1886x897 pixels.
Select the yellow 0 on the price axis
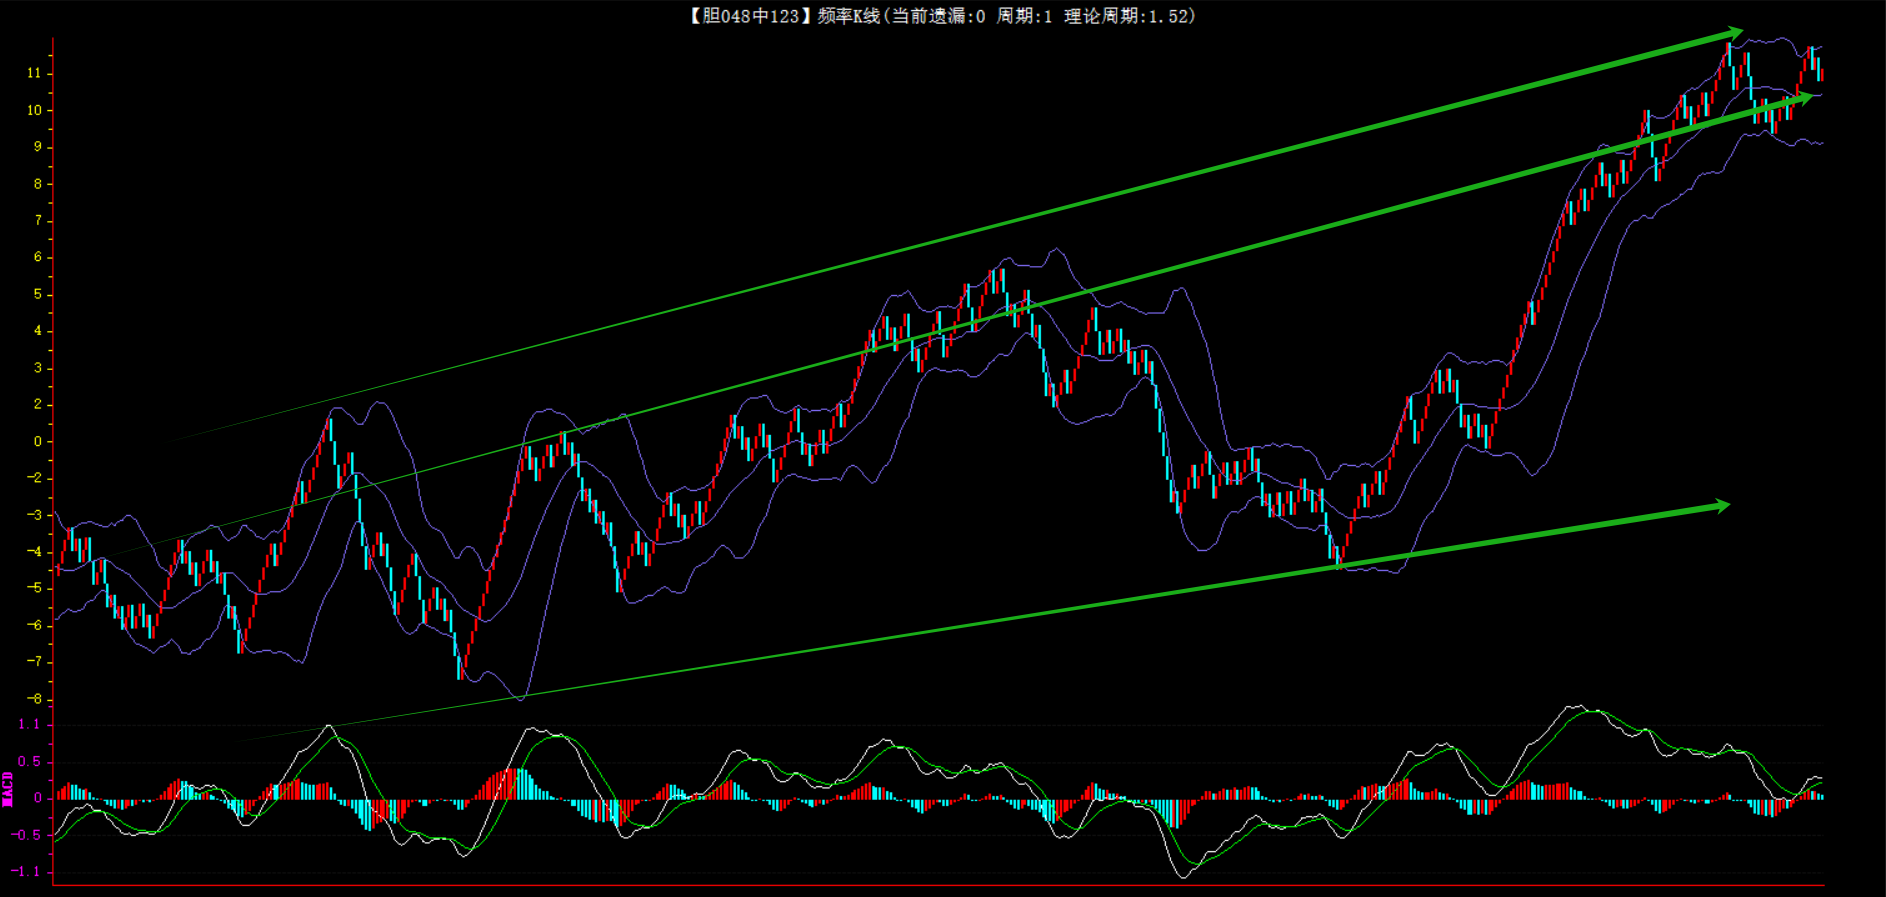(38, 442)
